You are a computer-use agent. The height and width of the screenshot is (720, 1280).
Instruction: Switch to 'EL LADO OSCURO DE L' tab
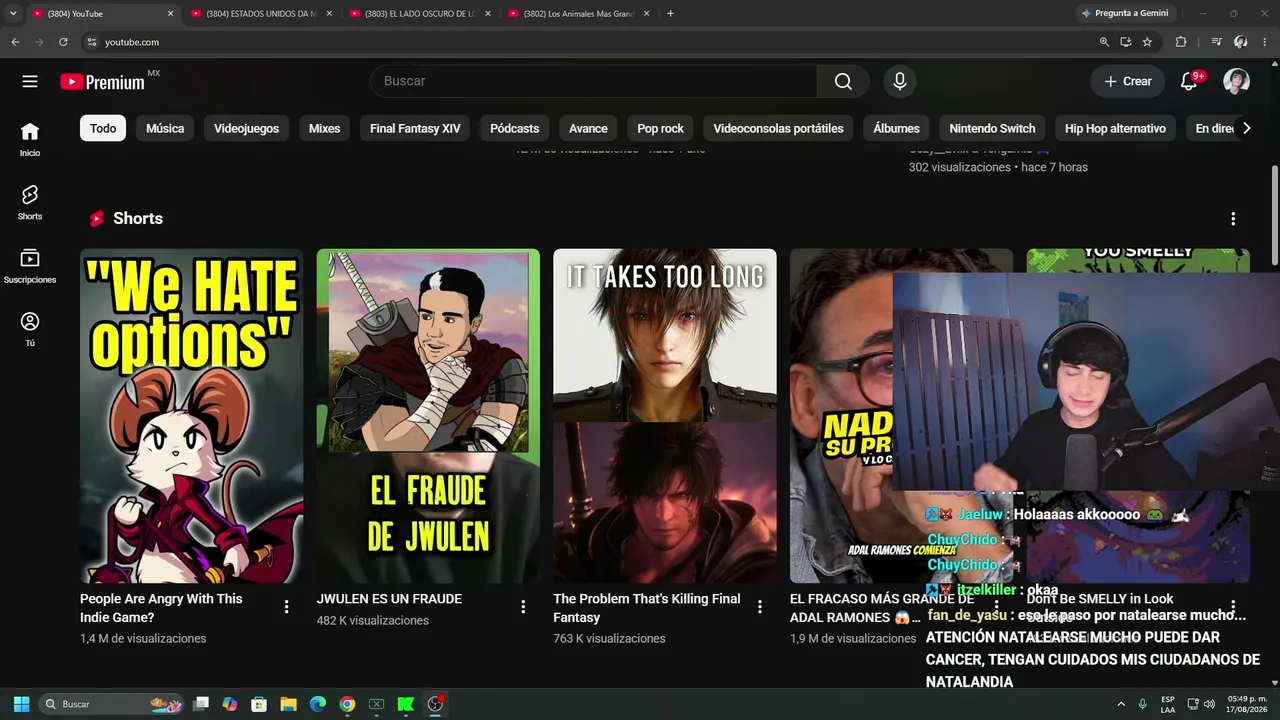[x=421, y=13]
